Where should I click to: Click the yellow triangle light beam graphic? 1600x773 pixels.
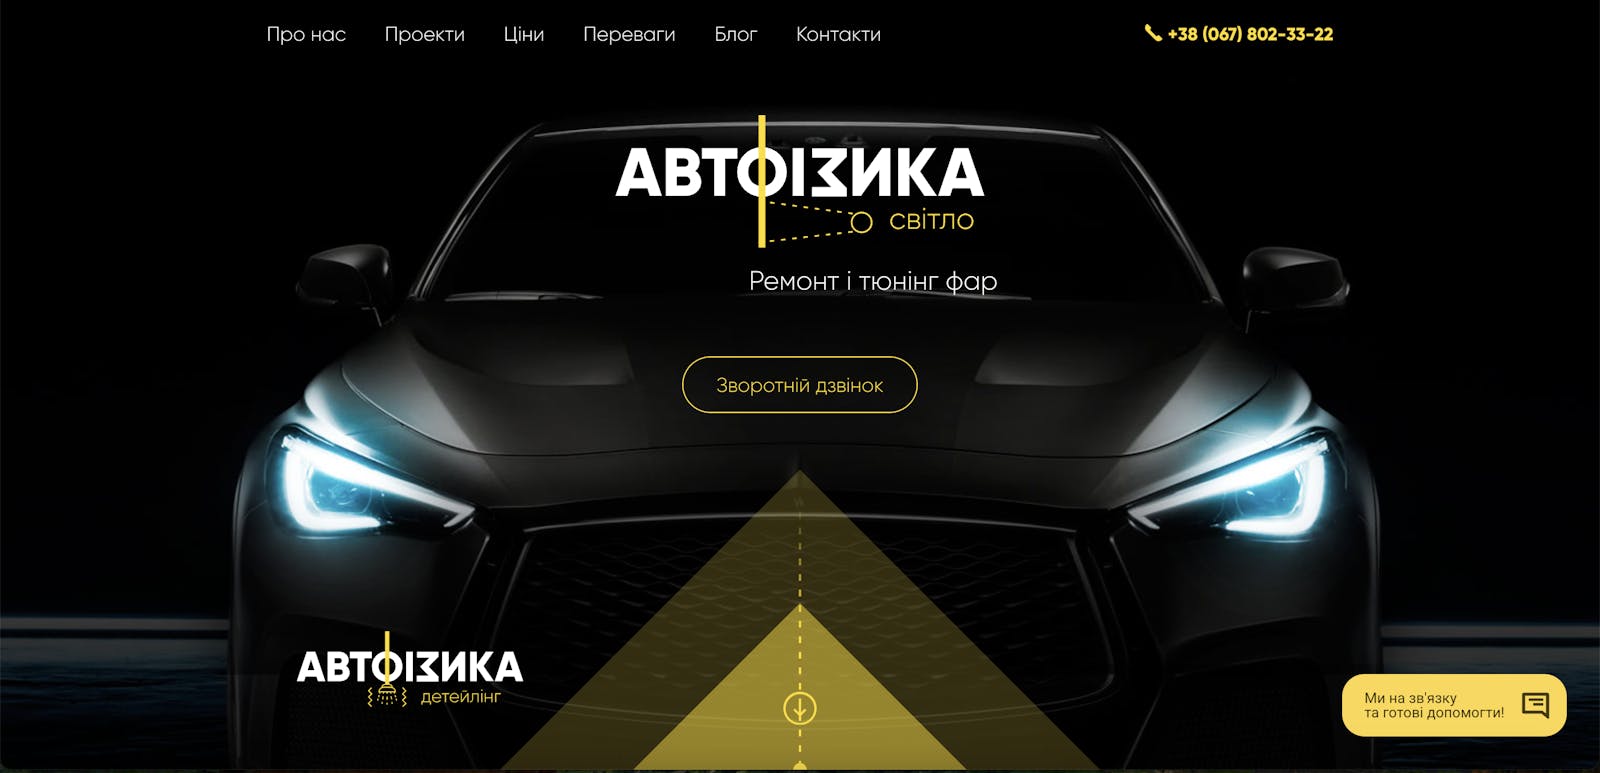click(799, 640)
